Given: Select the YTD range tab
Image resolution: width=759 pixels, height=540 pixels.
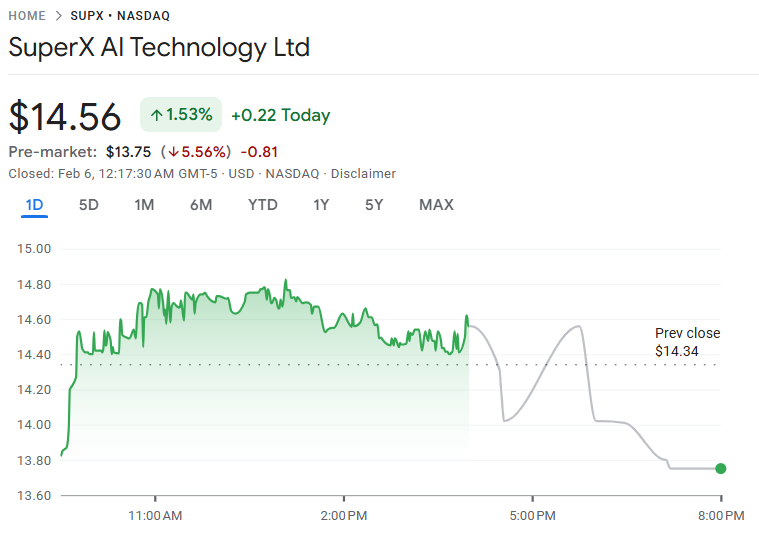Looking at the screenshot, I should 263,205.
